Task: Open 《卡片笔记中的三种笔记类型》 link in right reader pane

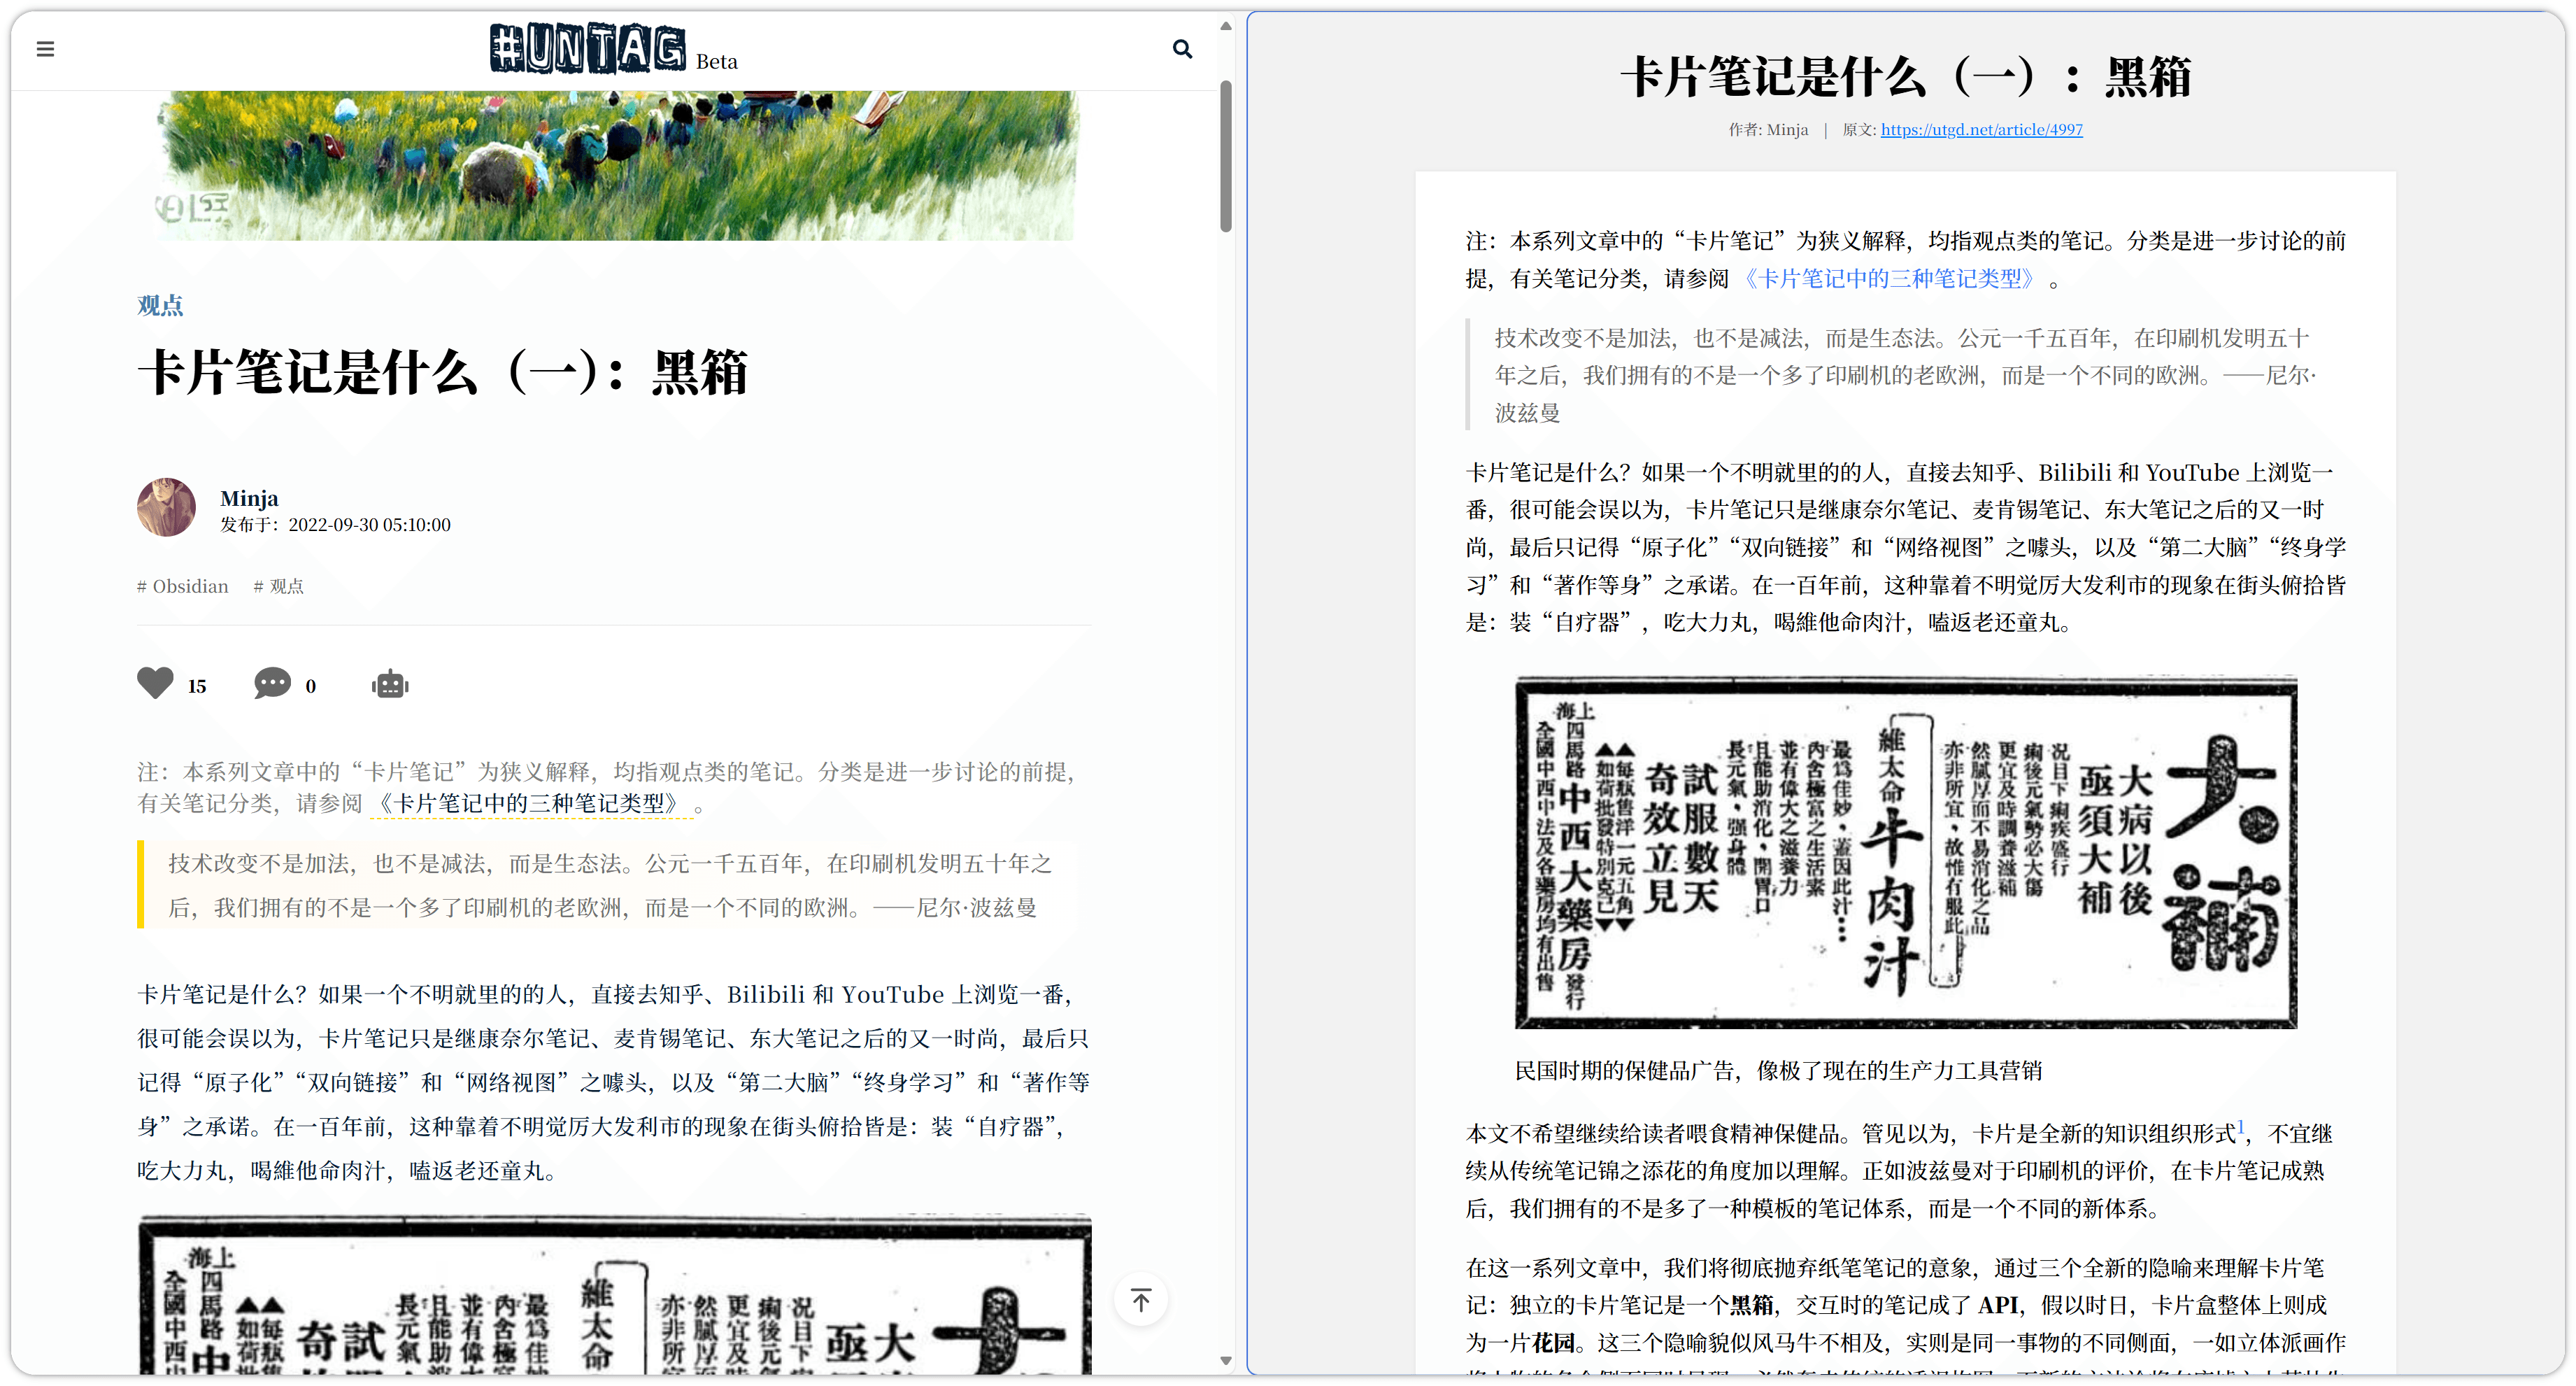Action: pyautogui.click(x=1889, y=279)
